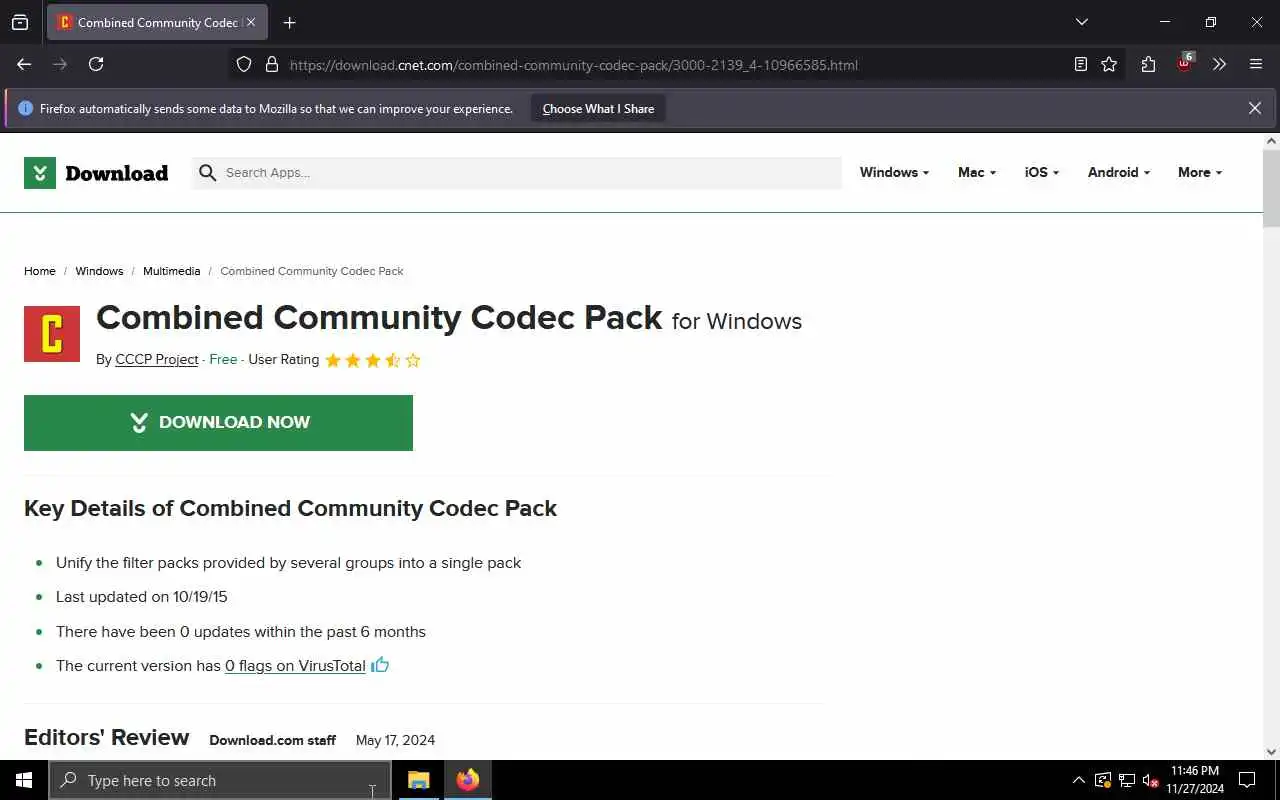
Task: Click the Download.com logo
Action: 96,173
